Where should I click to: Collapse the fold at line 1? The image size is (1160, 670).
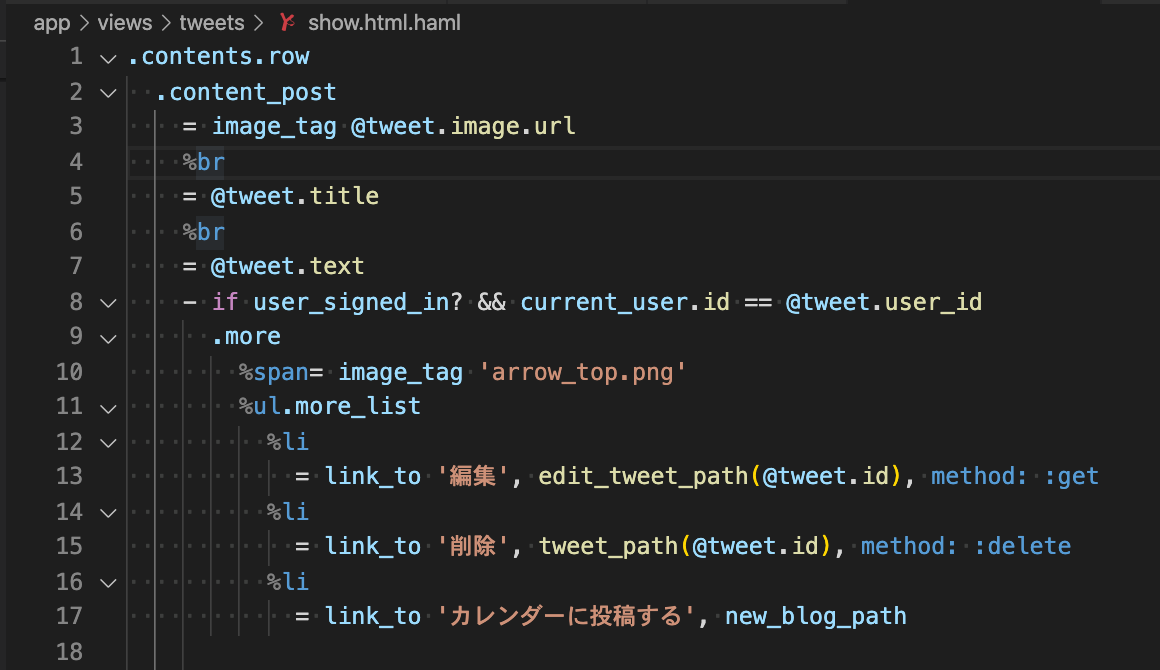coord(108,58)
